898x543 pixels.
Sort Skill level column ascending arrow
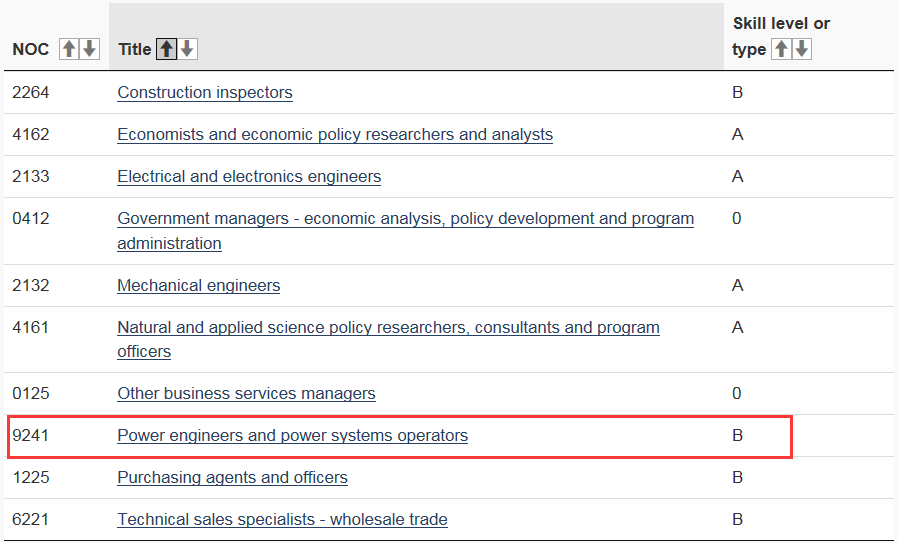(x=781, y=49)
